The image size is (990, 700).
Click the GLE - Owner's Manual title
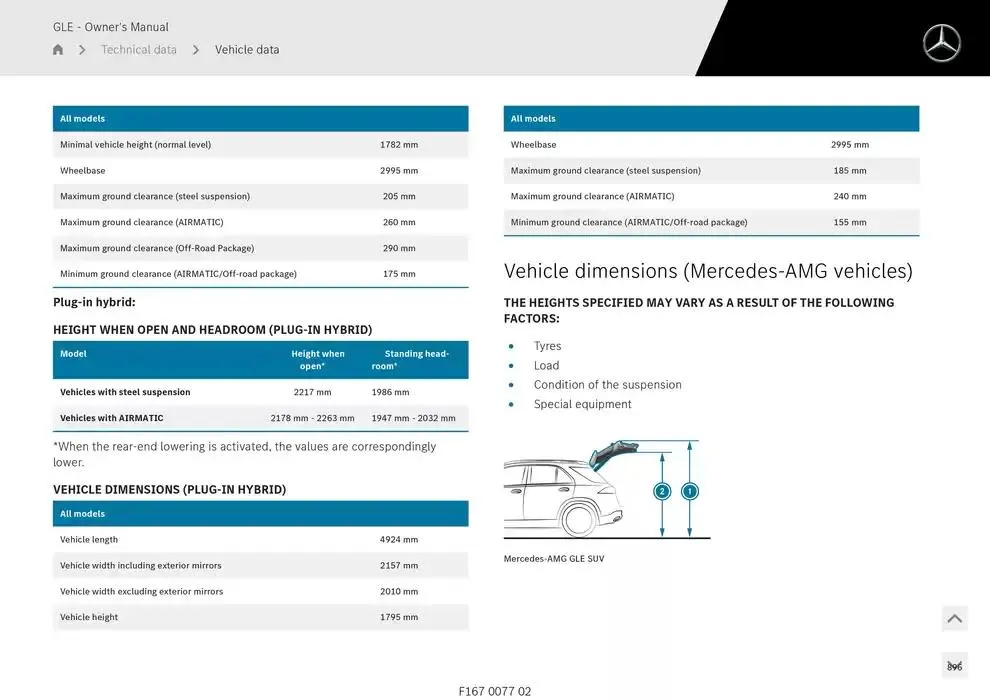pyautogui.click(x=111, y=27)
